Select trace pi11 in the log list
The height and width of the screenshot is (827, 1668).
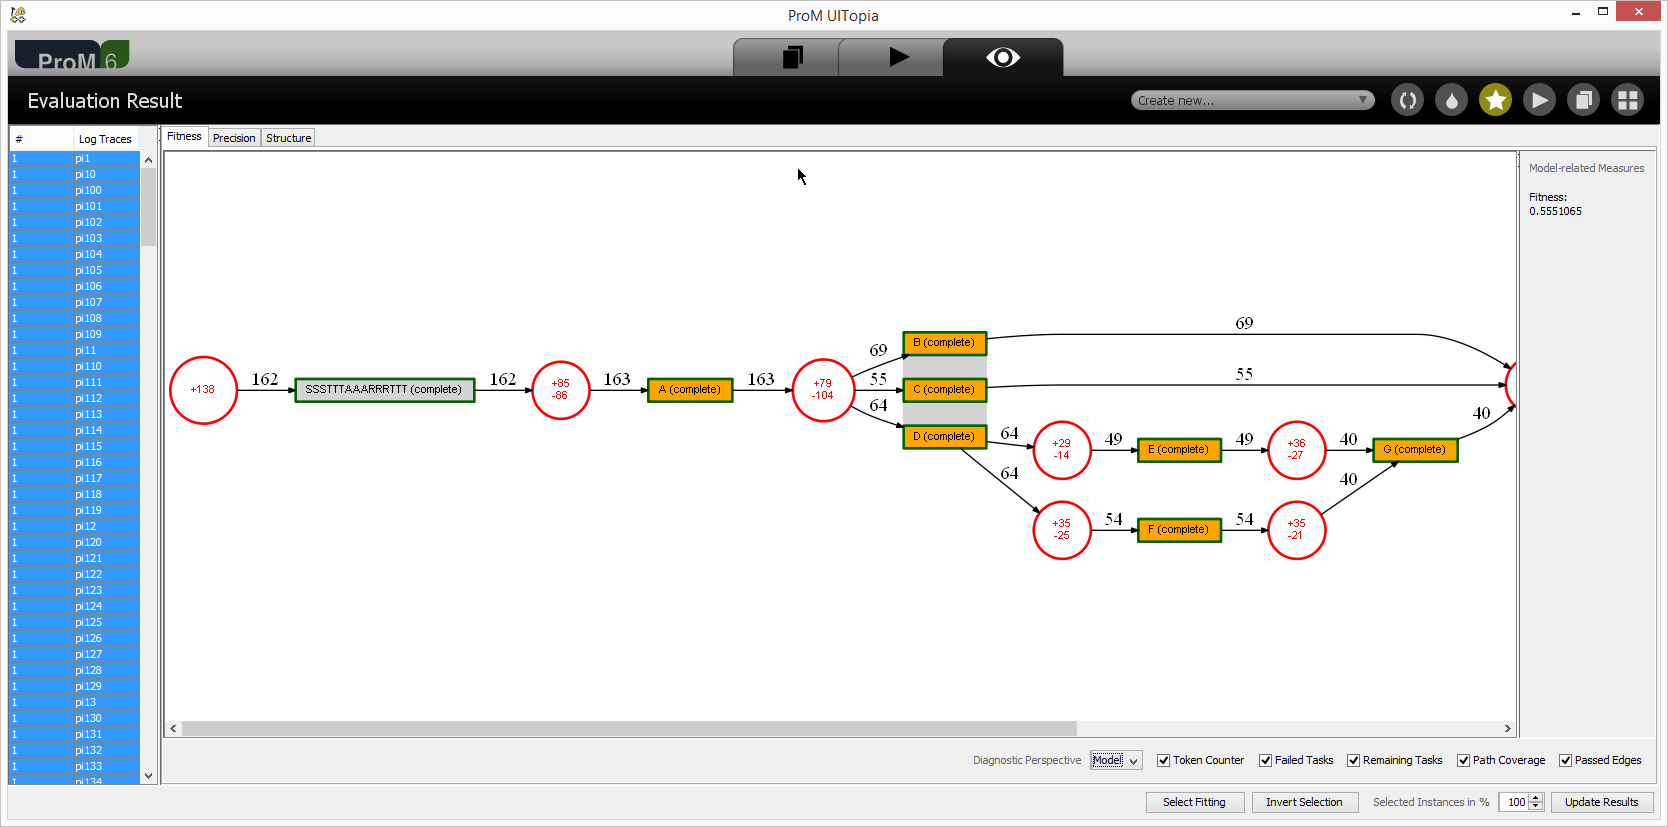click(x=75, y=350)
